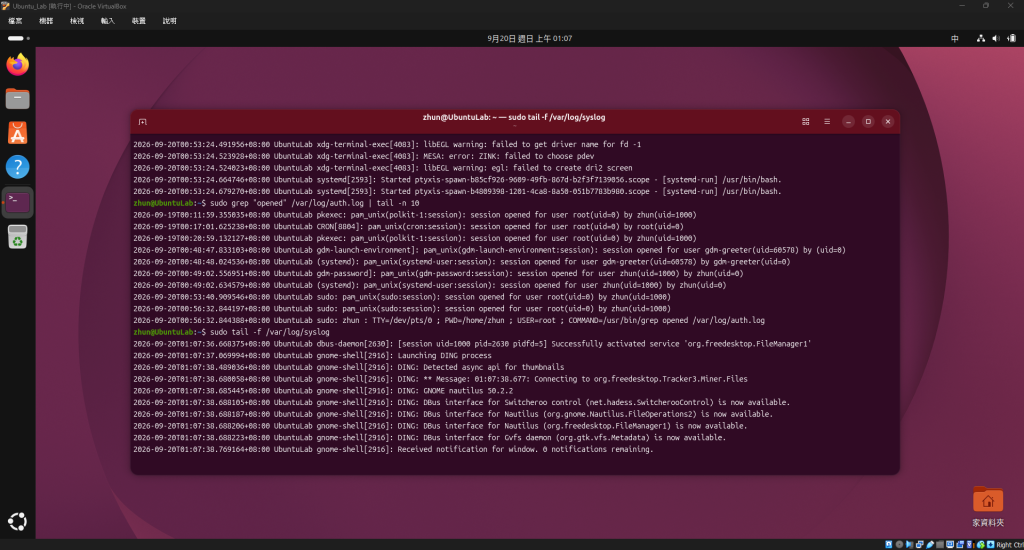Click the terminal title 'sudo tail -f /var/log/syslog'
This screenshot has width=1024, height=550.
pyautogui.click(x=557, y=118)
